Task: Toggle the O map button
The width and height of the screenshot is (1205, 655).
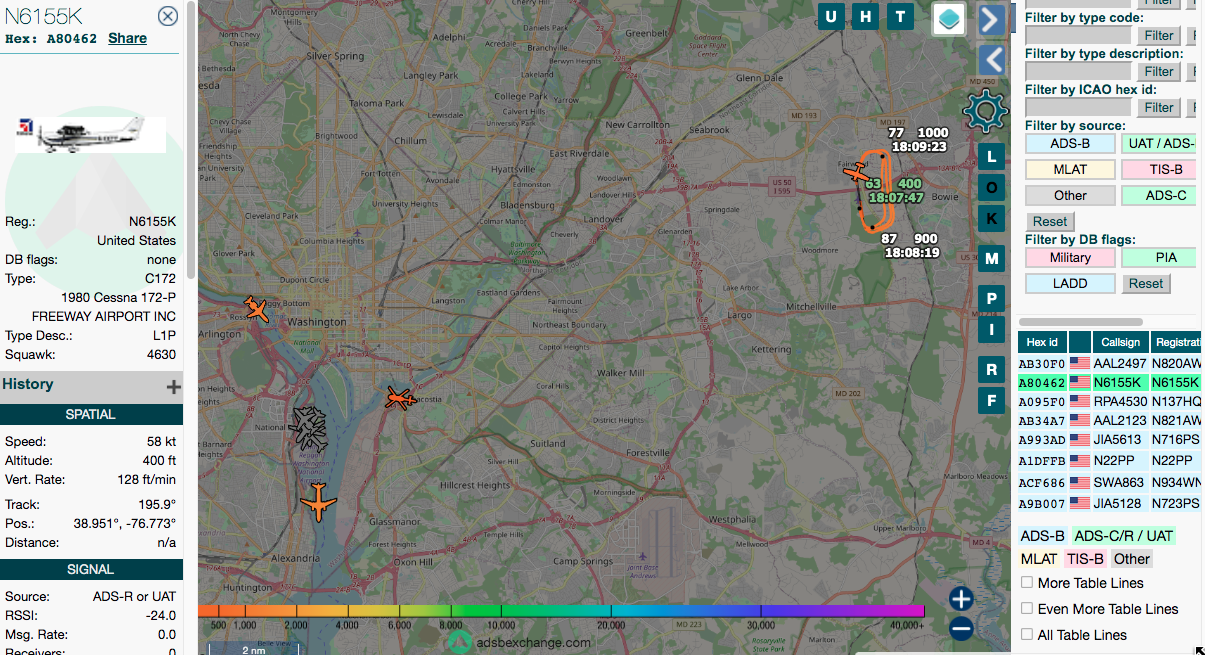Action: pyautogui.click(x=991, y=187)
